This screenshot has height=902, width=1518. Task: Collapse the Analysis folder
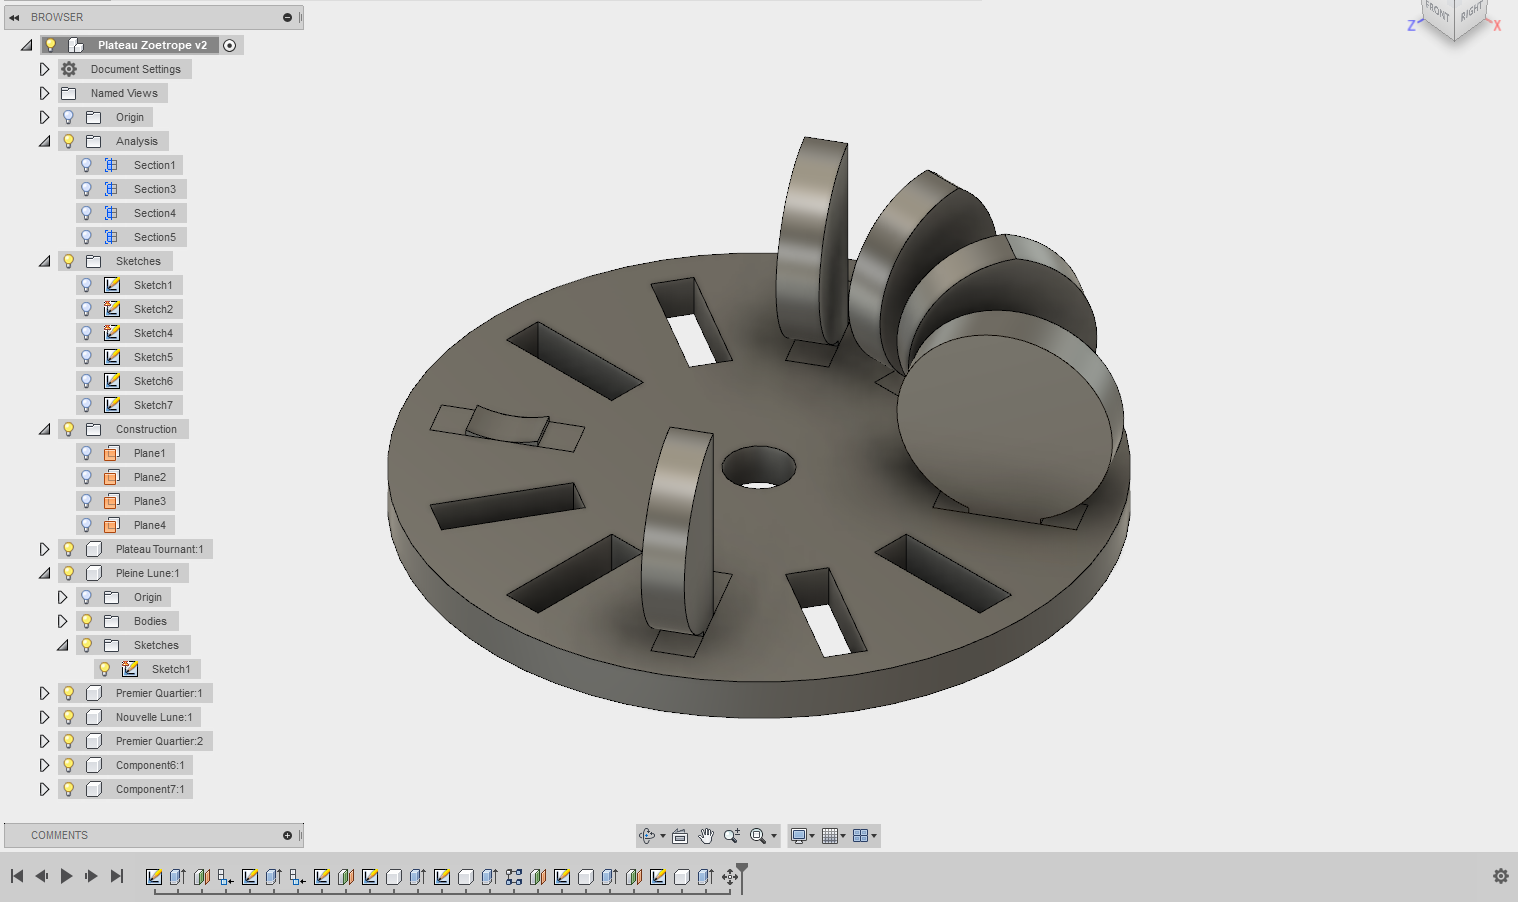44,141
